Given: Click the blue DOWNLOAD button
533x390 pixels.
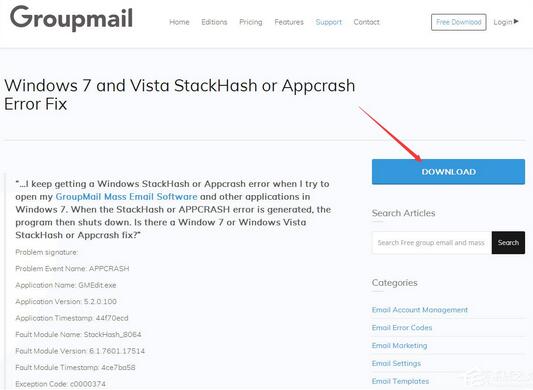Looking at the screenshot, I should pos(448,172).
